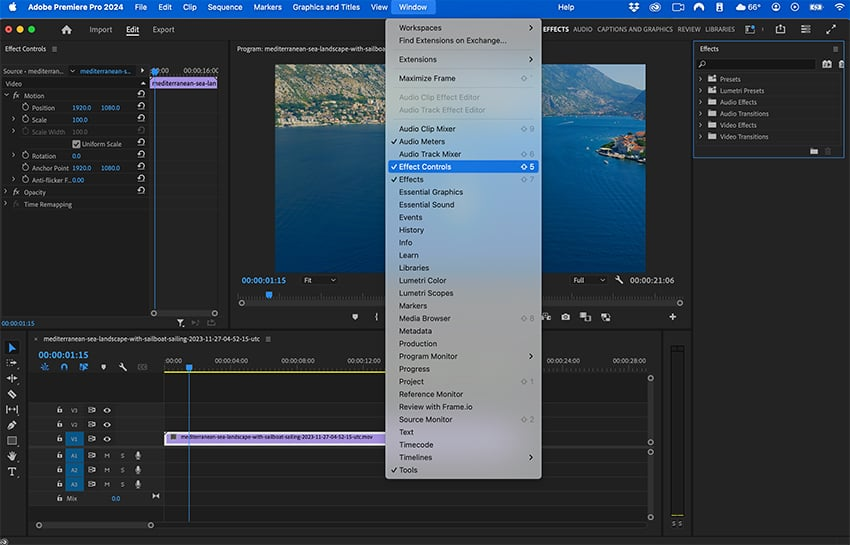850x545 pixels.
Task: Select the Hand tool
Action: 12,456
